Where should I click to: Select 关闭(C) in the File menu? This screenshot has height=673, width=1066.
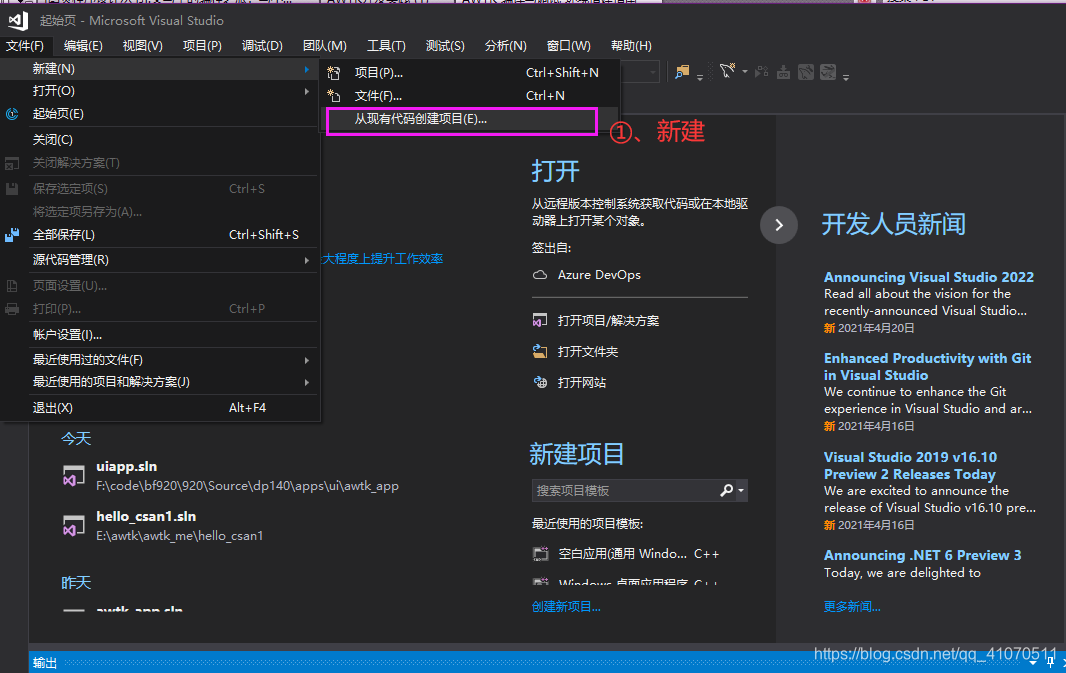pyautogui.click(x=161, y=140)
